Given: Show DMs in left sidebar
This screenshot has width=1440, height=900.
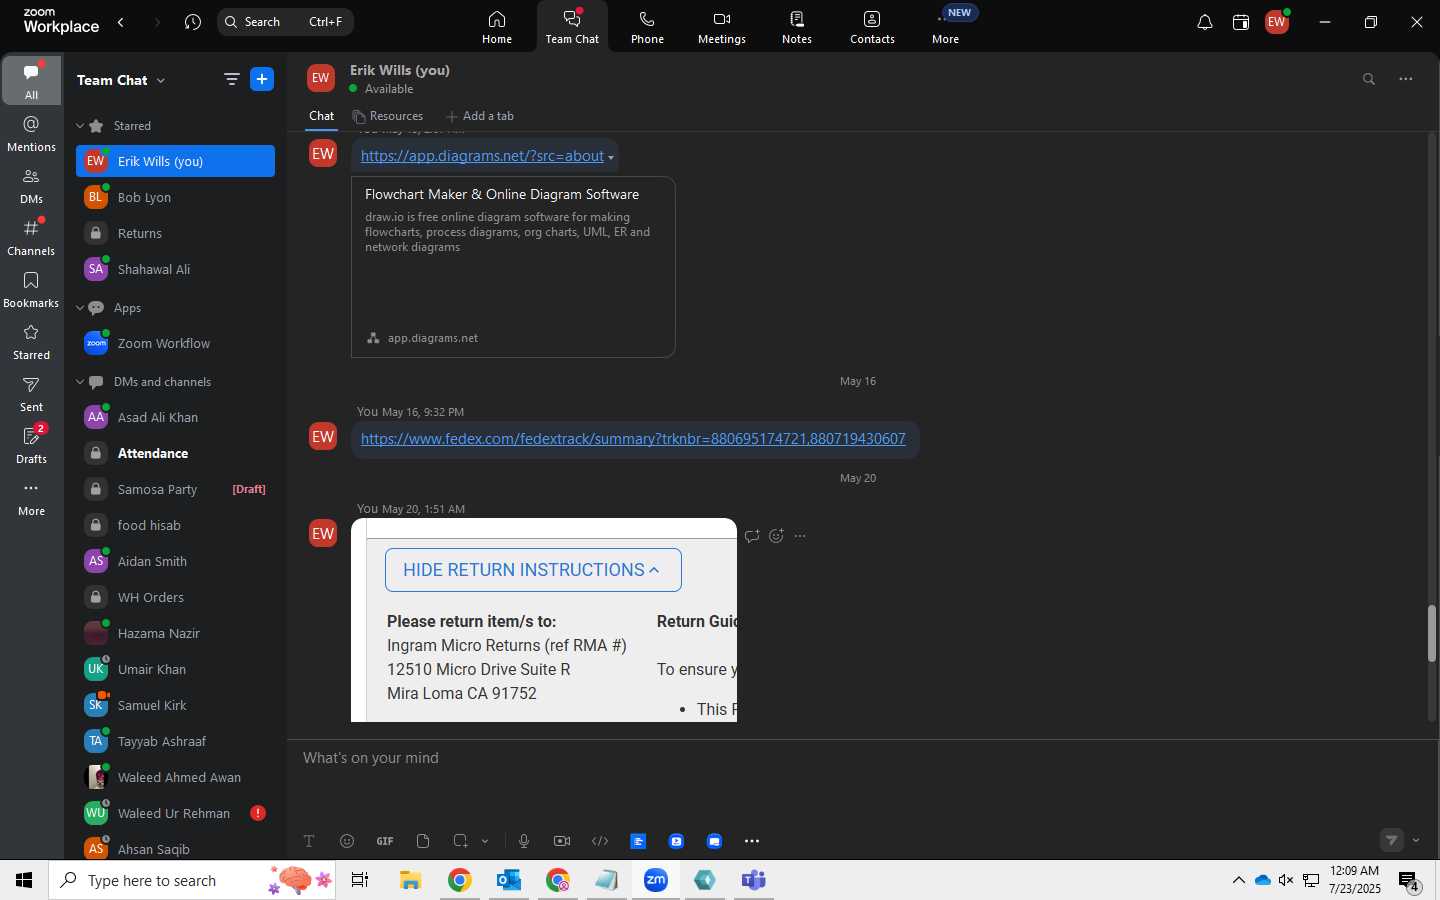Looking at the screenshot, I should coord(31,186).
